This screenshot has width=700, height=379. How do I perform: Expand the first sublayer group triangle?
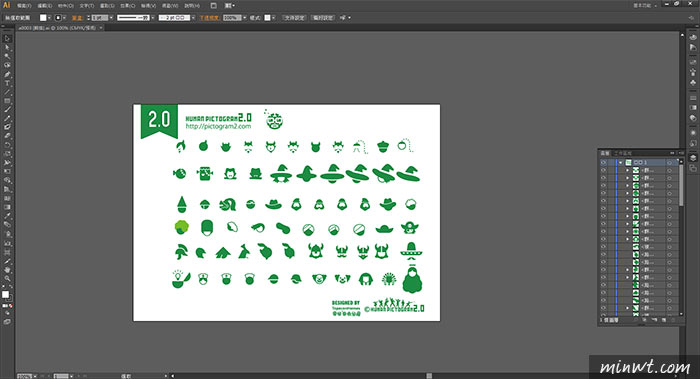627,170
